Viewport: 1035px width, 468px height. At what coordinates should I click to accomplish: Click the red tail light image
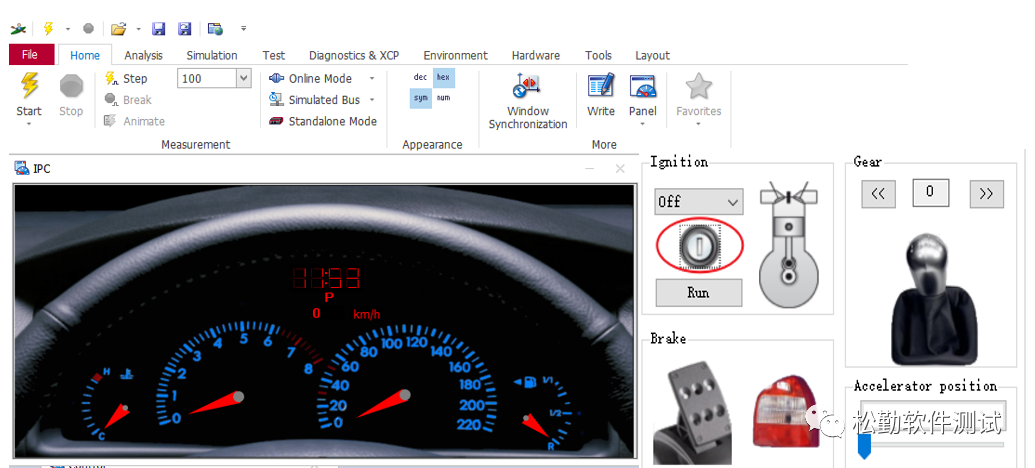[x=787, y=412]
